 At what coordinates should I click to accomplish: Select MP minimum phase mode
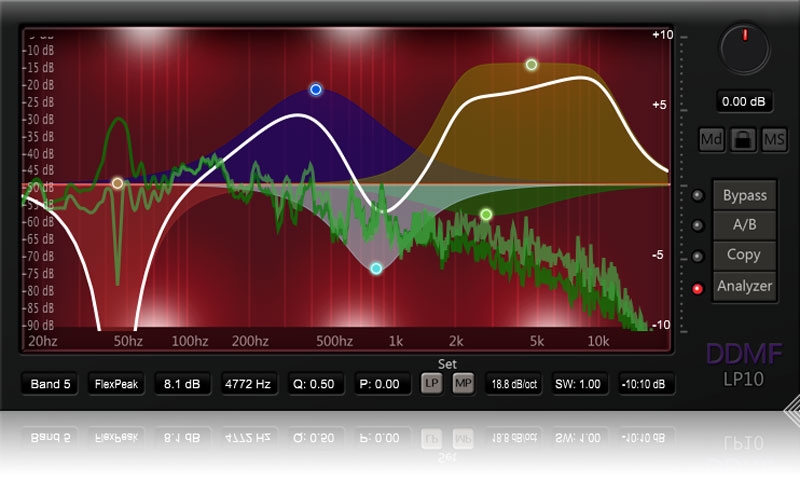pyautogui.click(x=463, y=383)
